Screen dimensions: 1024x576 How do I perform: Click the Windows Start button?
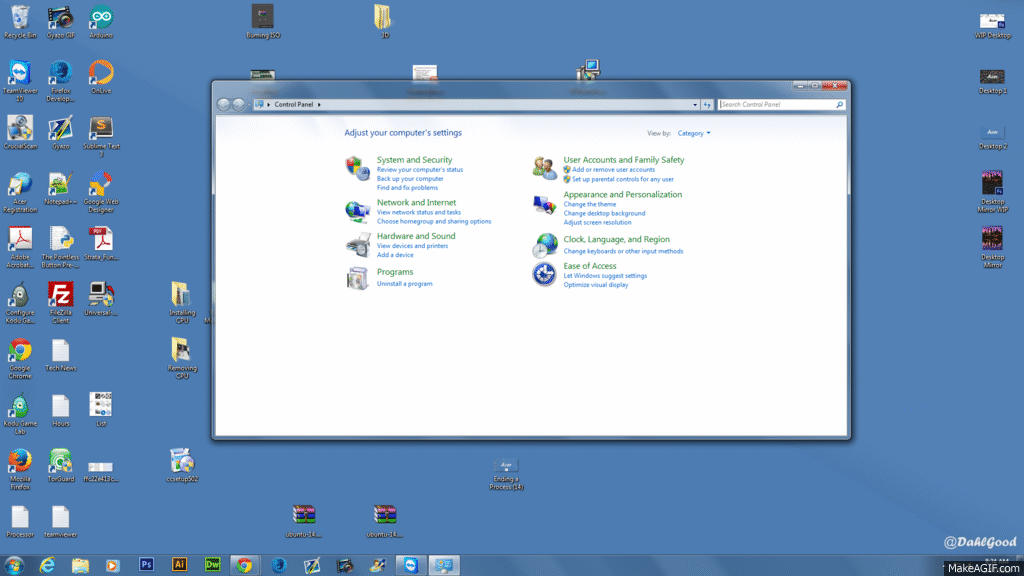pos(14,565)
